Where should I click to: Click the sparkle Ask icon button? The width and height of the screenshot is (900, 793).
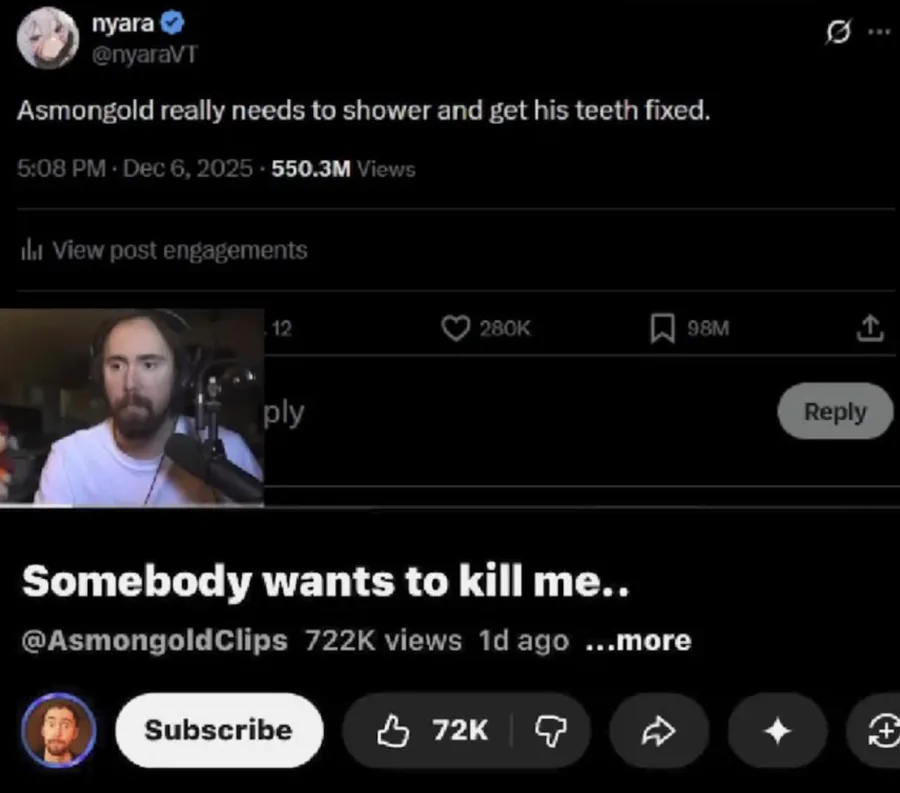click(x=777, y=731)
